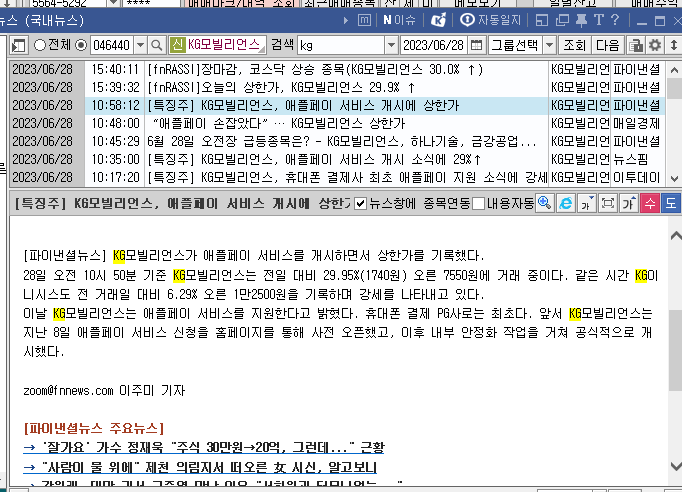Expand the 046440 stock code dropdown

coord(140,45)
